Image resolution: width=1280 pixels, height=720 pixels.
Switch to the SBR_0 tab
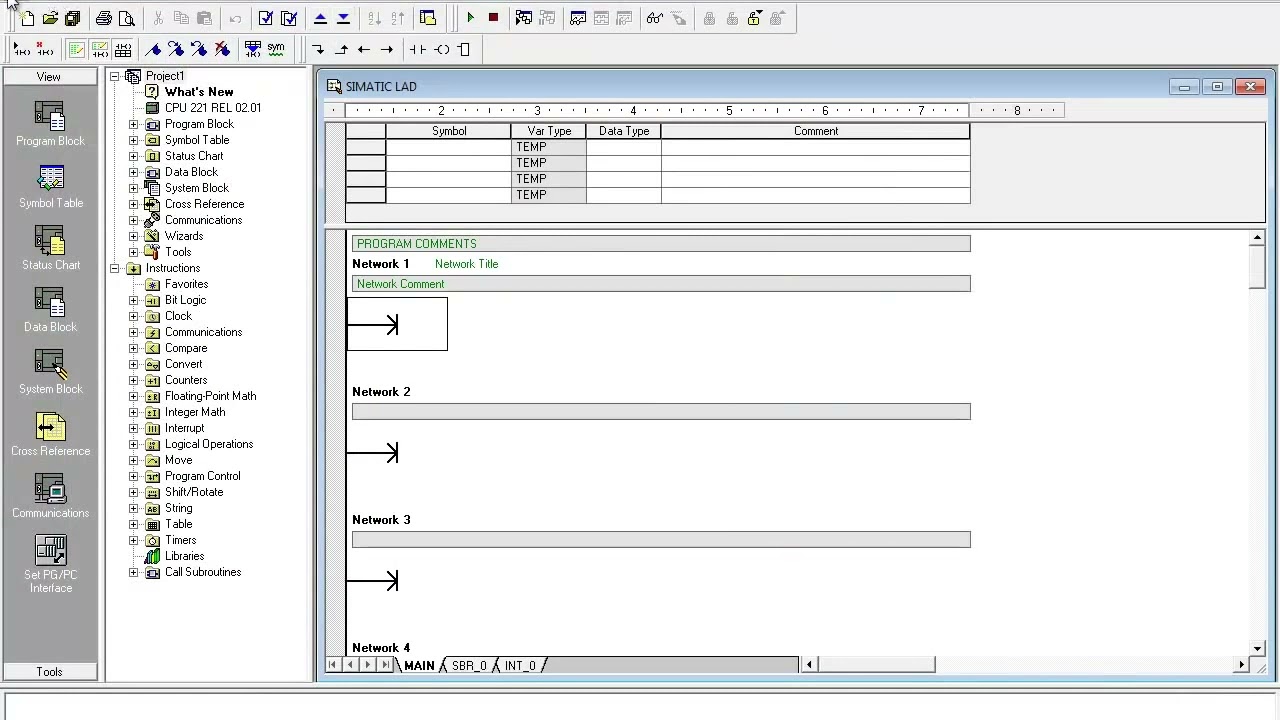(x=469, y=666)
